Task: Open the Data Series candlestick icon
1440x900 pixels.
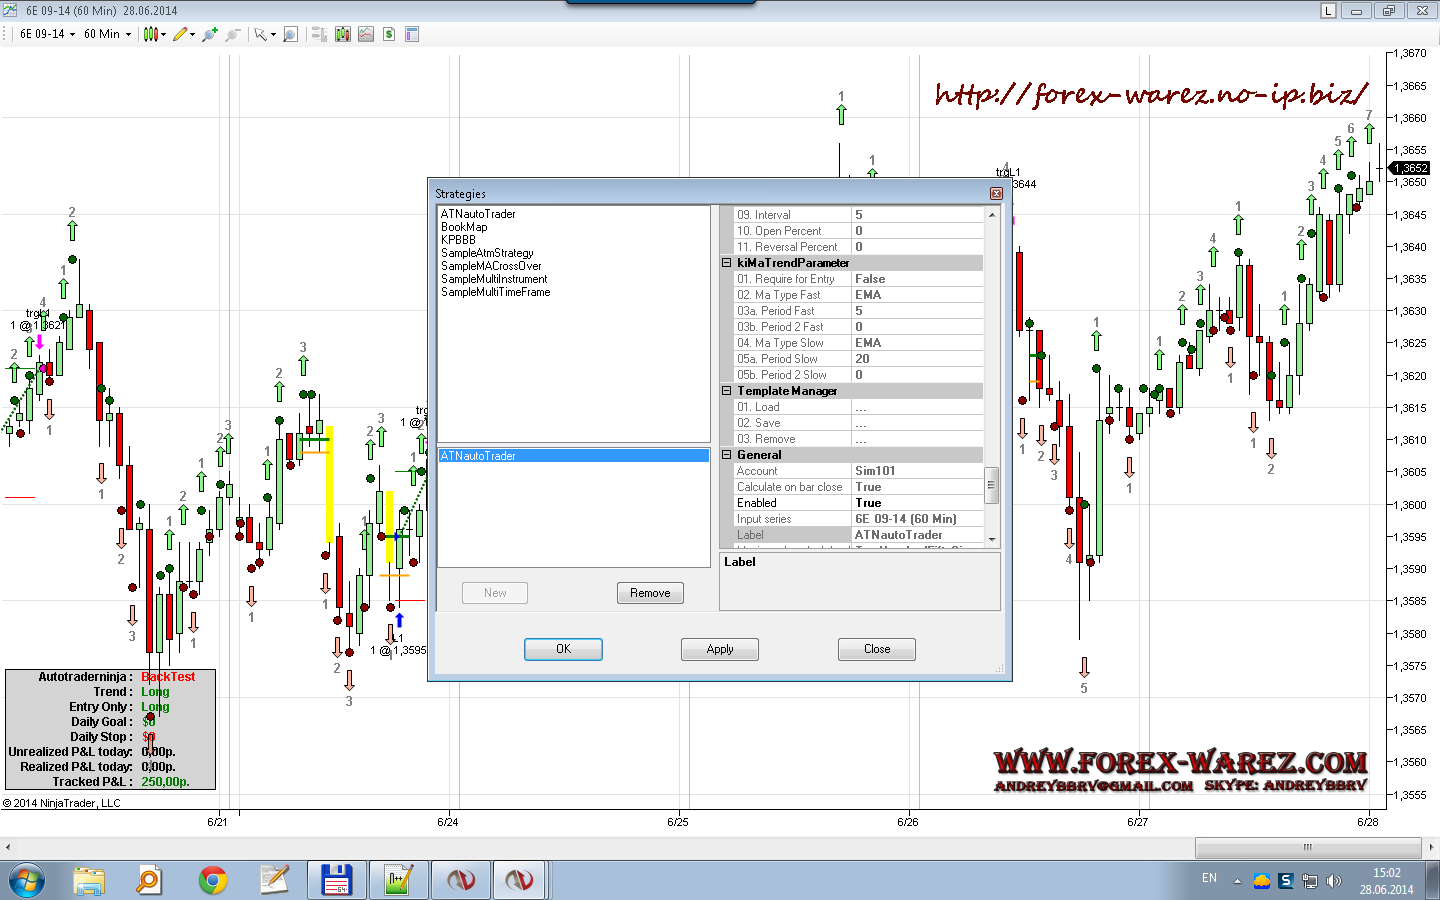Action: tap(343, 34)
